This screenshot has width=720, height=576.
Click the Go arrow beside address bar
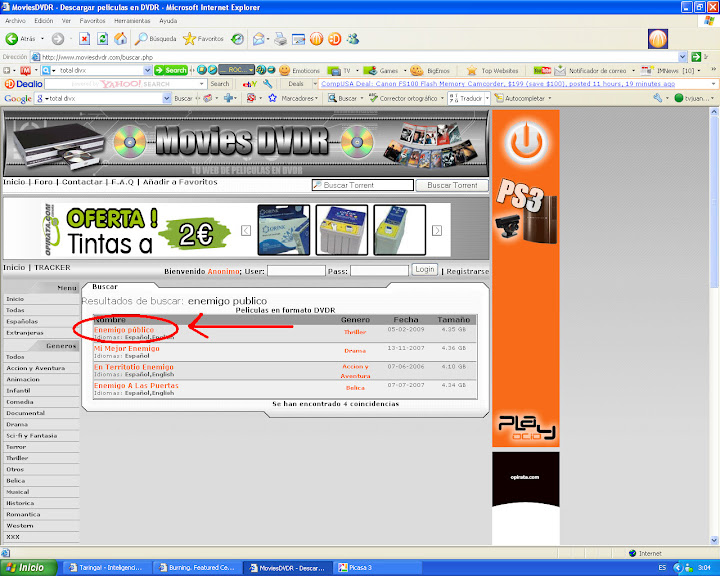point(696,57)
